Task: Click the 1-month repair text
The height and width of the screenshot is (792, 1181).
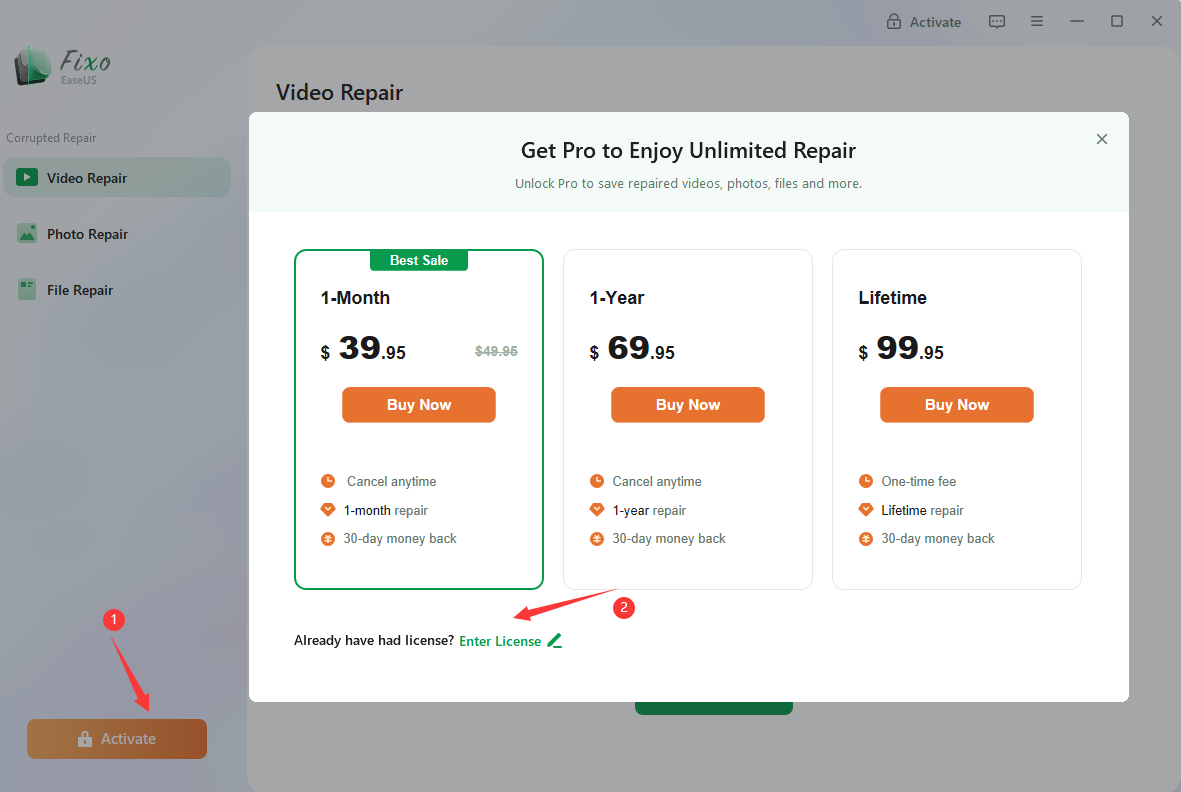Action: [386, 510]
